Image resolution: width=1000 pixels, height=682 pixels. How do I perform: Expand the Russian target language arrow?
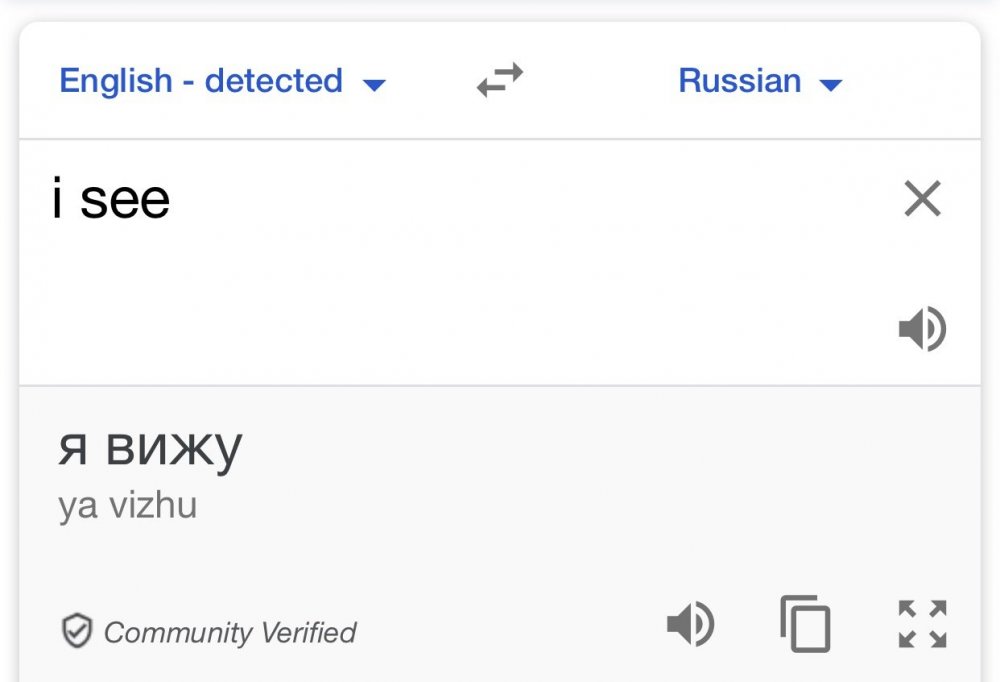pyautogui.click(x=830, y=85)
